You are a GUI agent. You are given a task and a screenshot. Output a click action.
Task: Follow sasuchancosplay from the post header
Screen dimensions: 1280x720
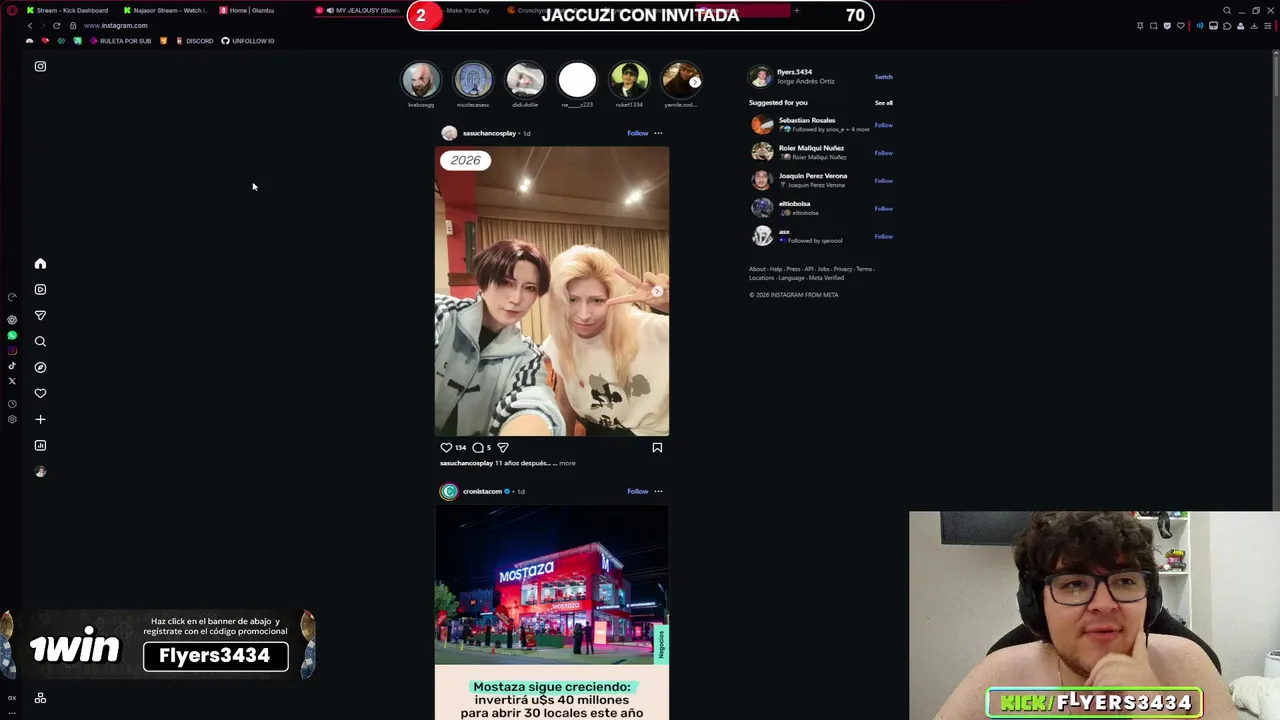click(x=637, y=133)
